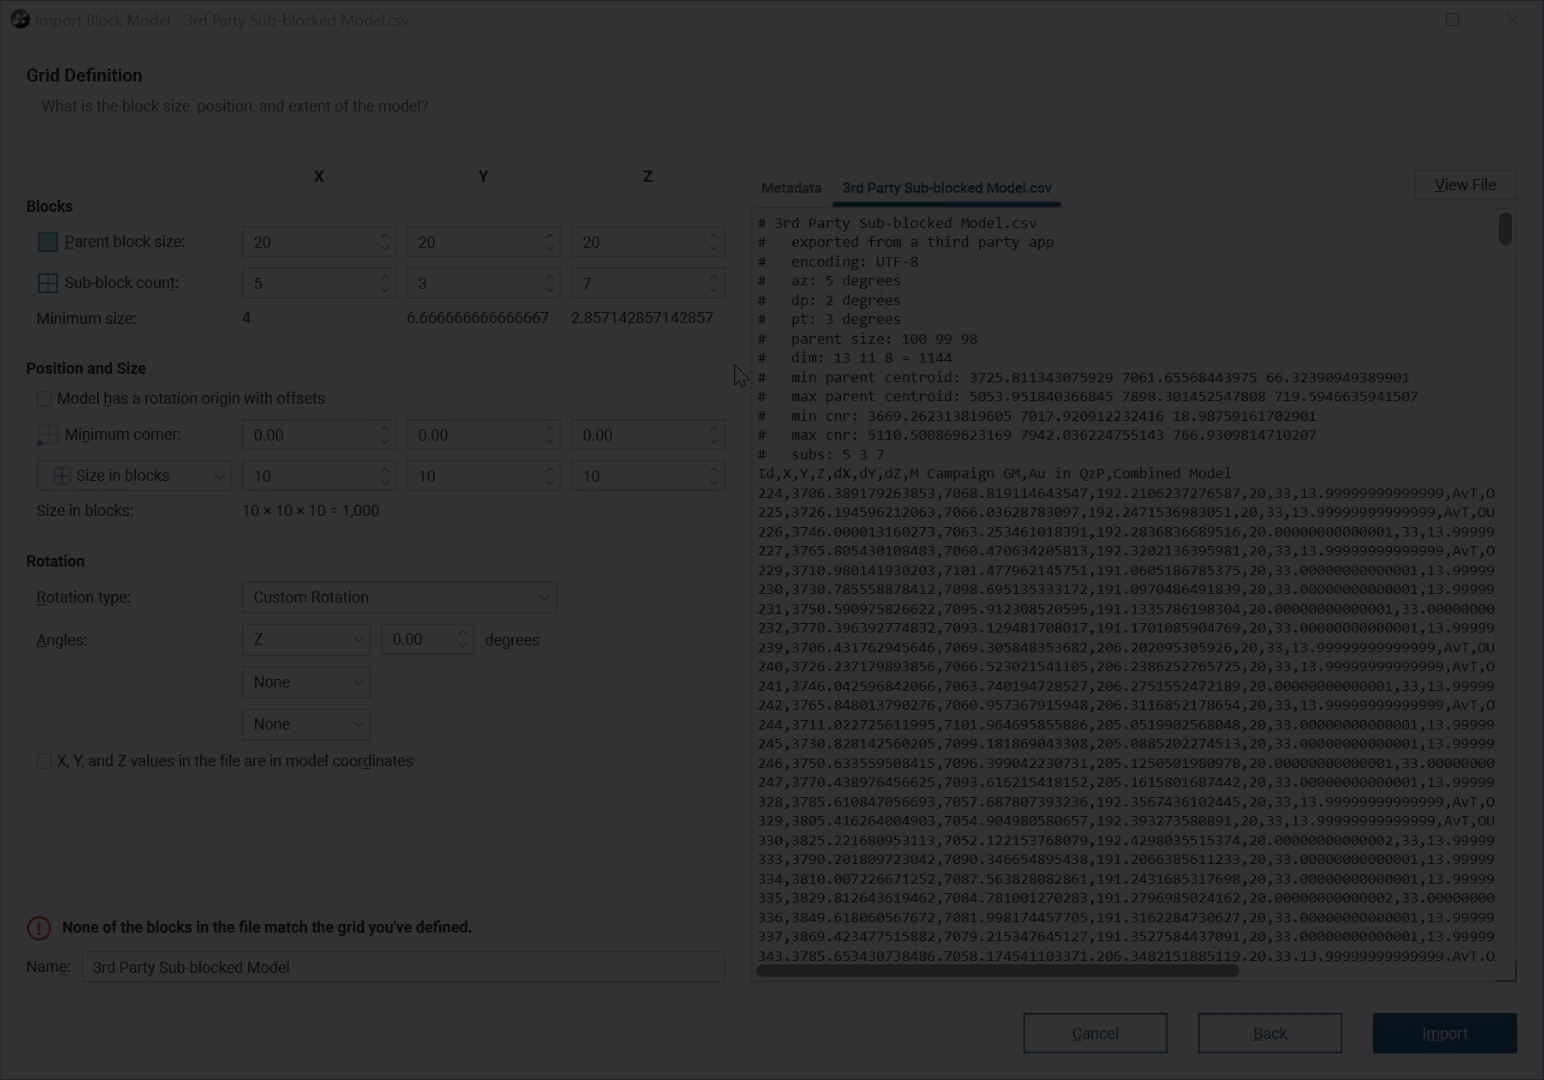
Task: Click the Parent block size icon
Action: [x=47, y=242]
